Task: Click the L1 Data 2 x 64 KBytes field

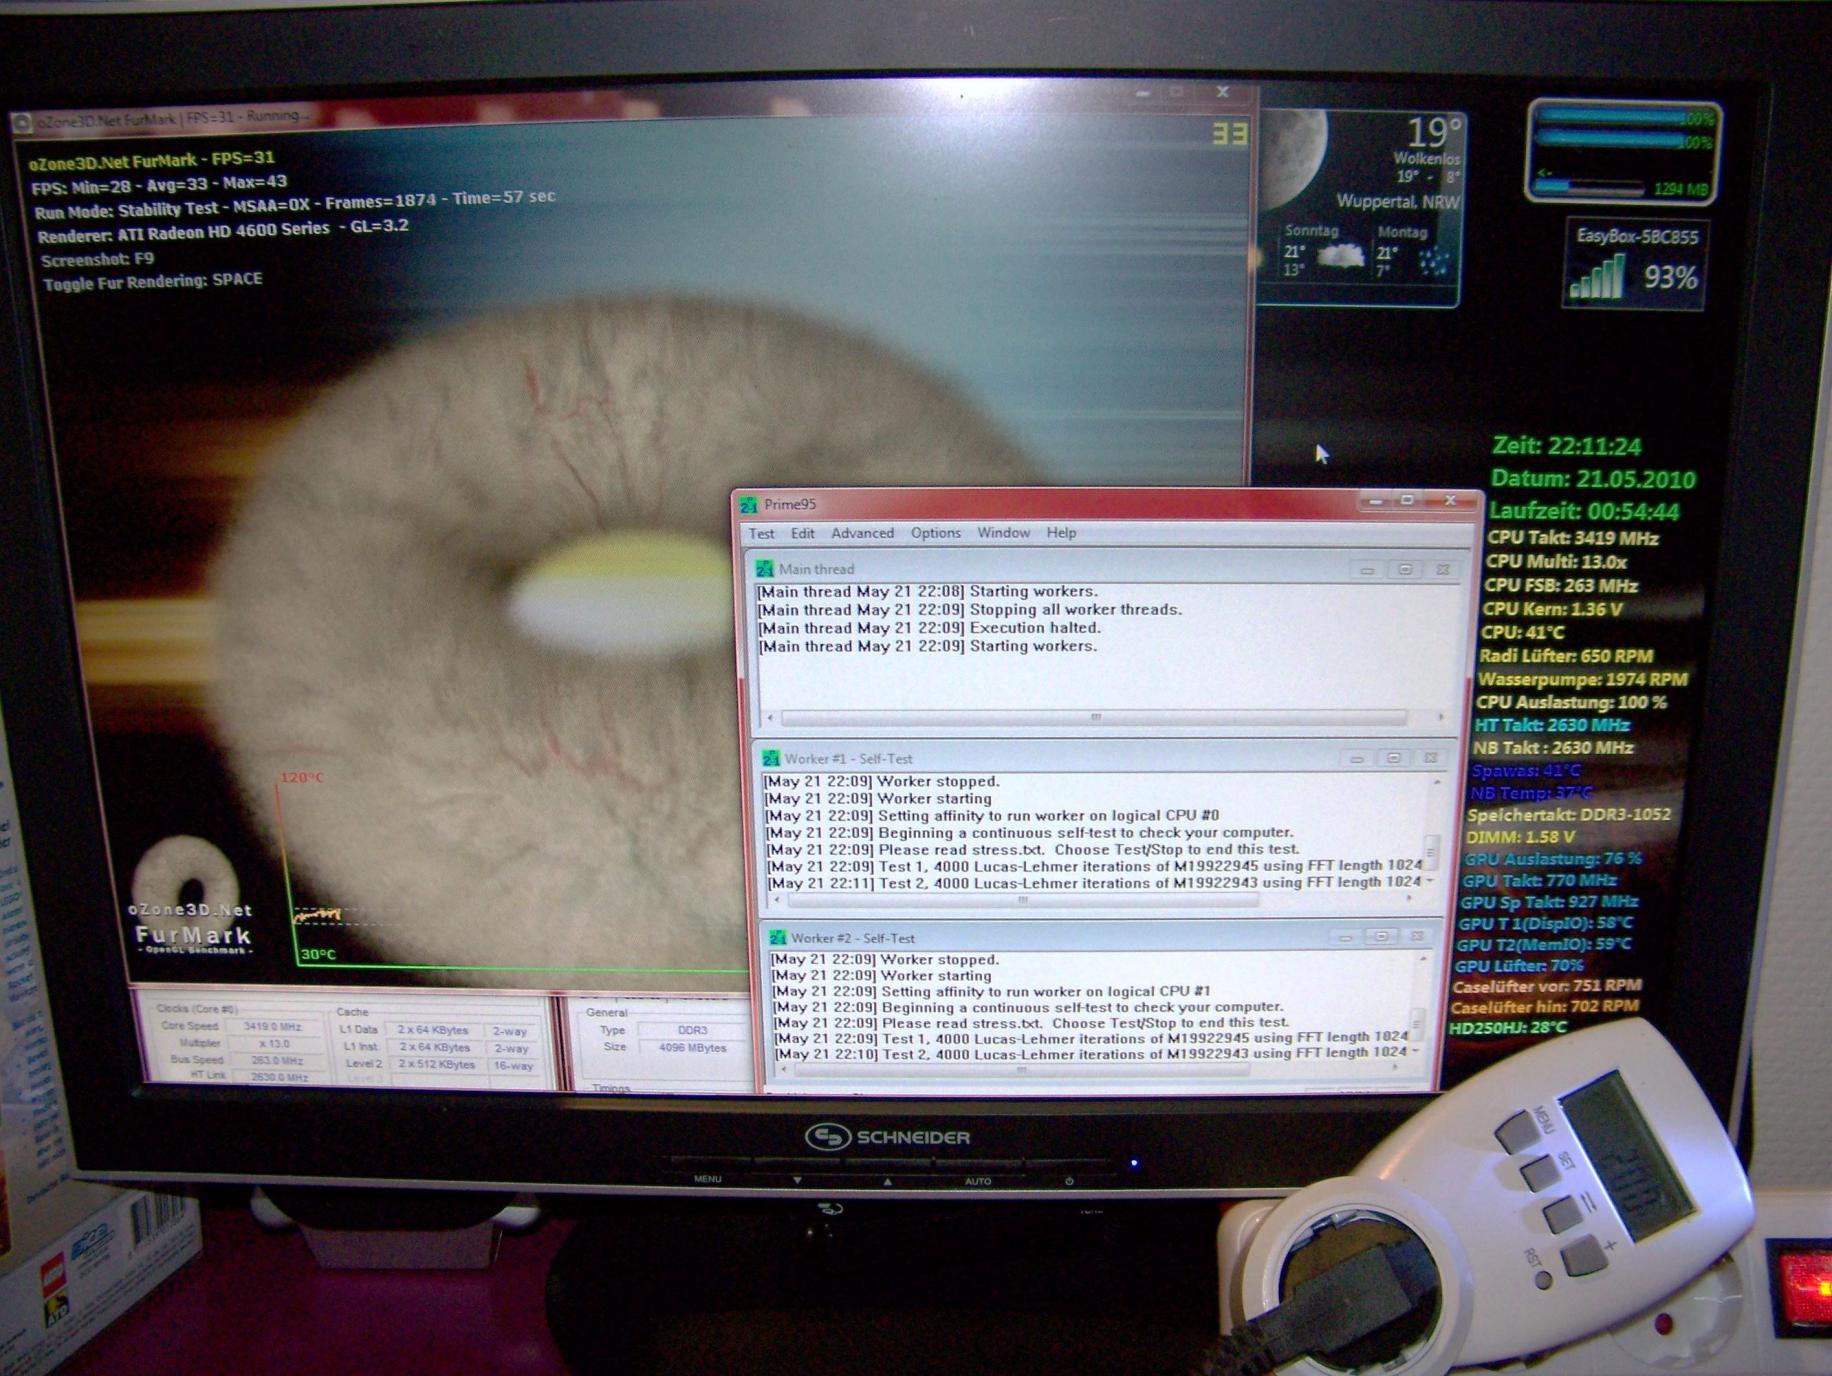Action: [433, 1030]
